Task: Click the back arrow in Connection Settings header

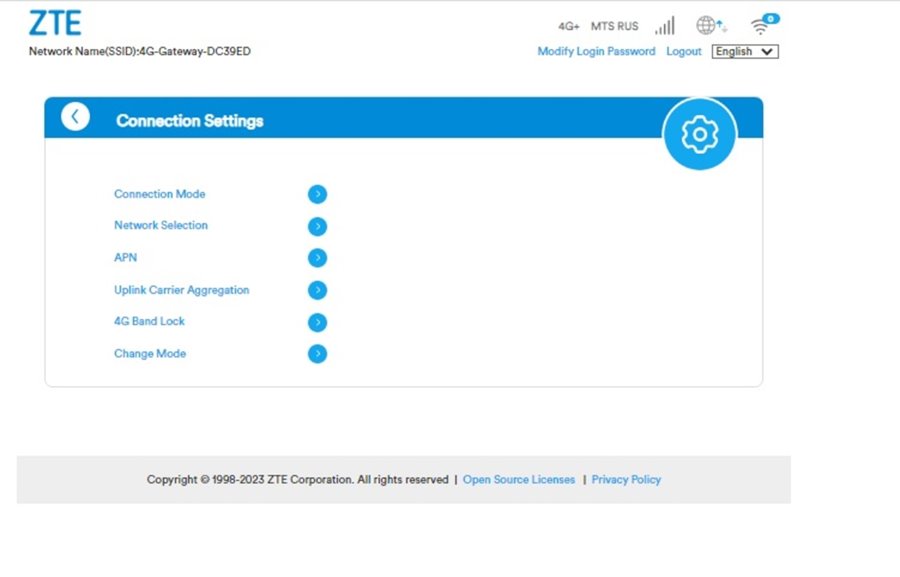Action: coord(75,117)
